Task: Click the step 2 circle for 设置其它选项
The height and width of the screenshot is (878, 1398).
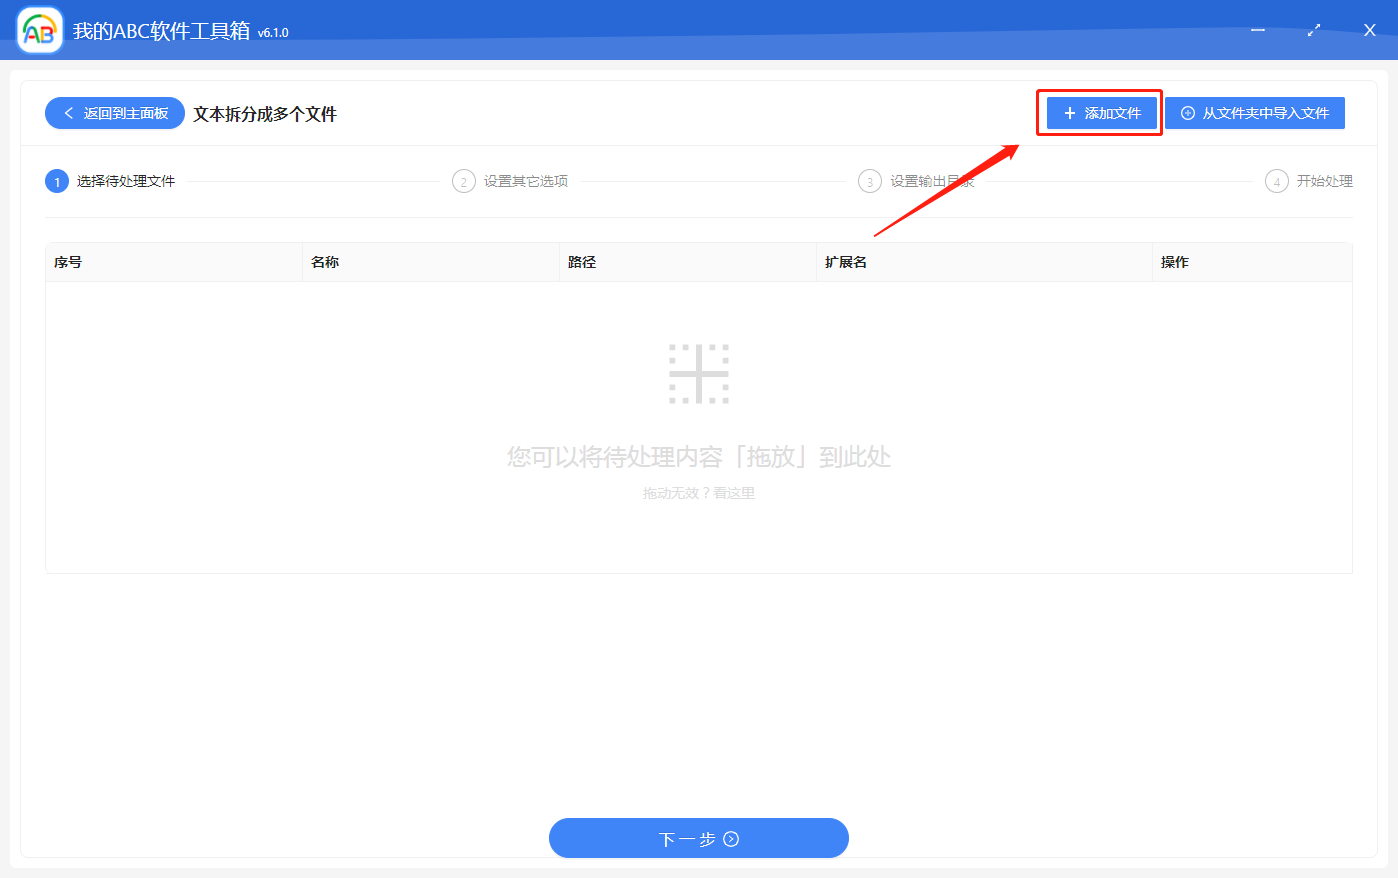Action: (463, 181)
